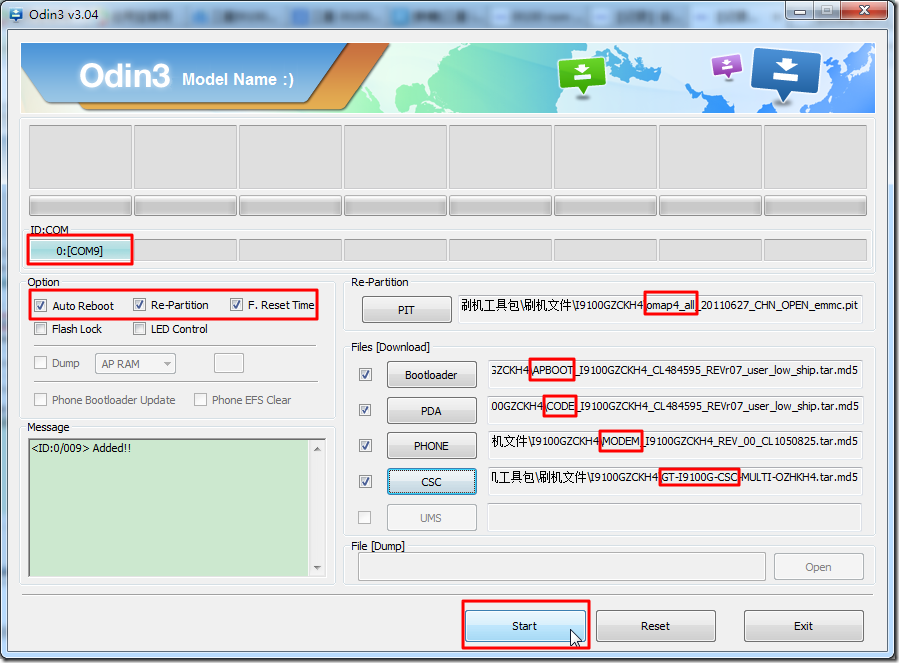Tick the UMS file checkbox
Image resolution: width=899 pixels, height=663 pixels.
click(364, 517)
